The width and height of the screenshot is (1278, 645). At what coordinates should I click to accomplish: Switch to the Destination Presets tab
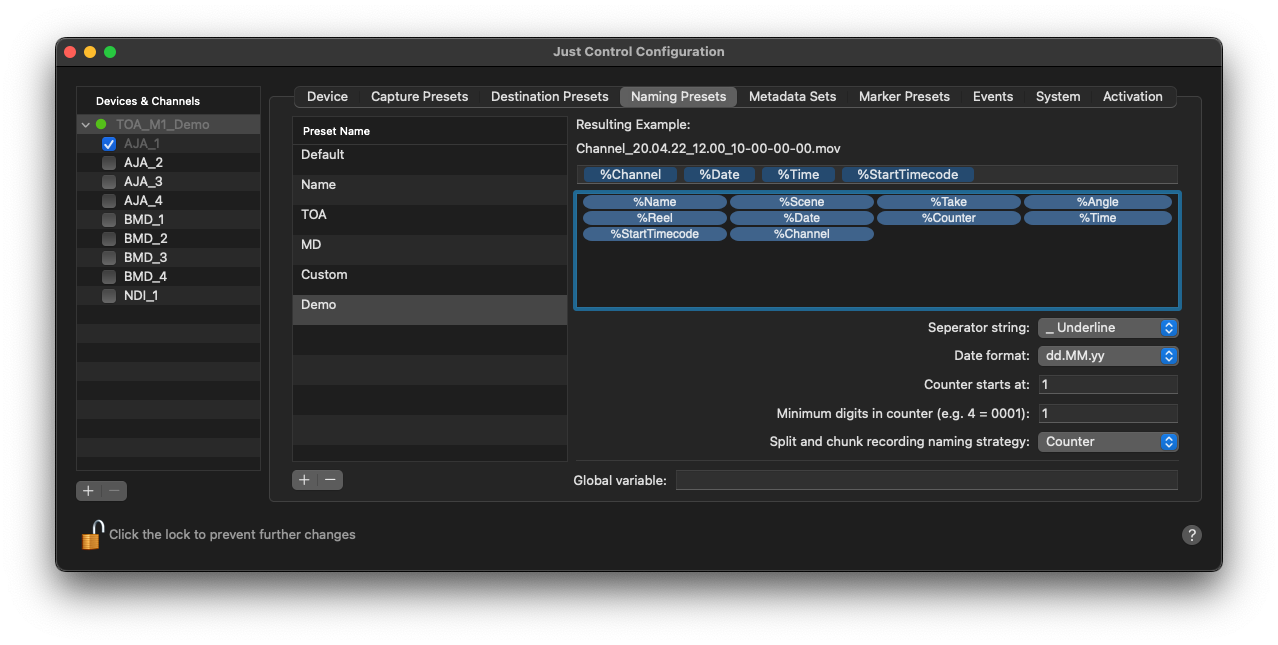[x=549, y=97]
